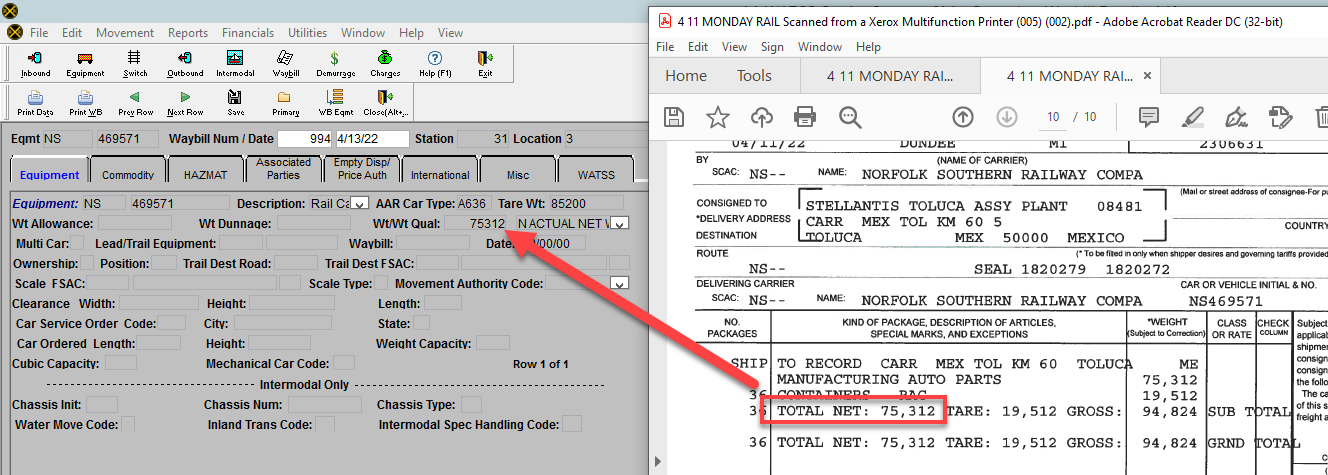Open Acrobat's Sign menu
Image resolution: width=1328 pixels, height=475 pixels.
772,46
